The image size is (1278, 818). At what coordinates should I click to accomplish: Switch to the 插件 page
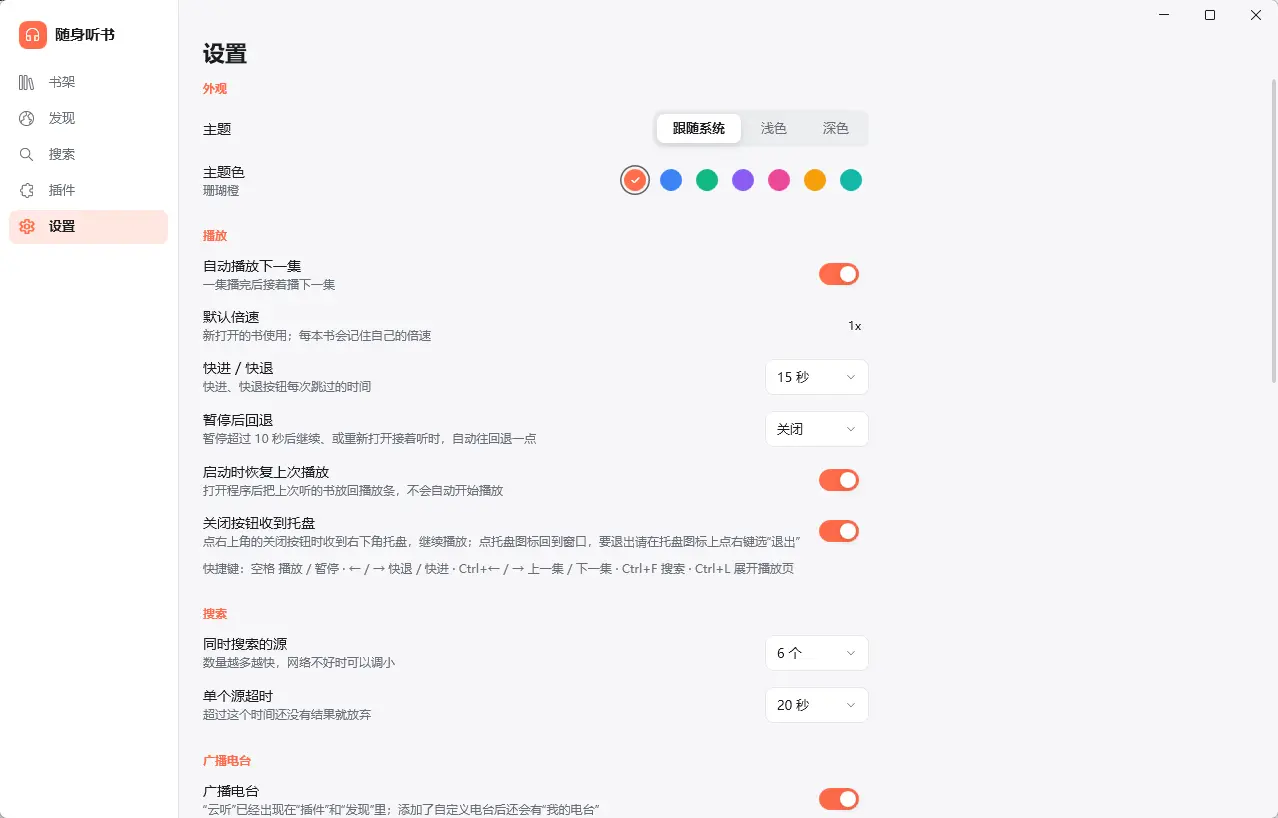coord(88,190)
